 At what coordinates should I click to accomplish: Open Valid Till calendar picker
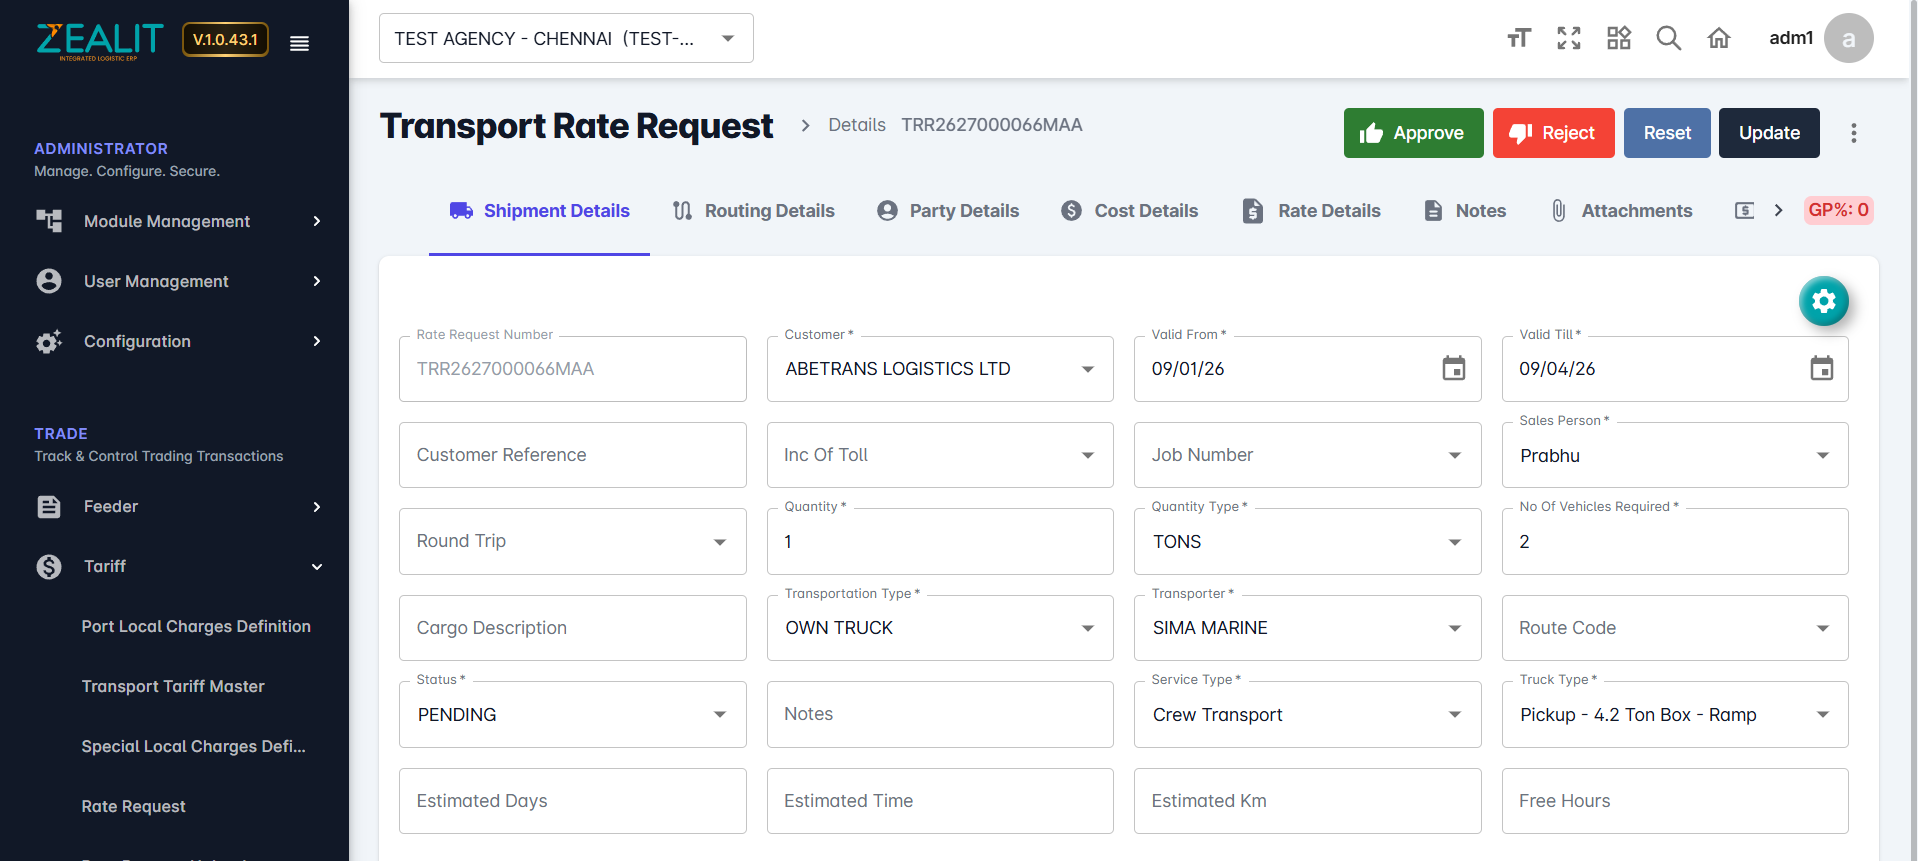tap(1821, 369)
